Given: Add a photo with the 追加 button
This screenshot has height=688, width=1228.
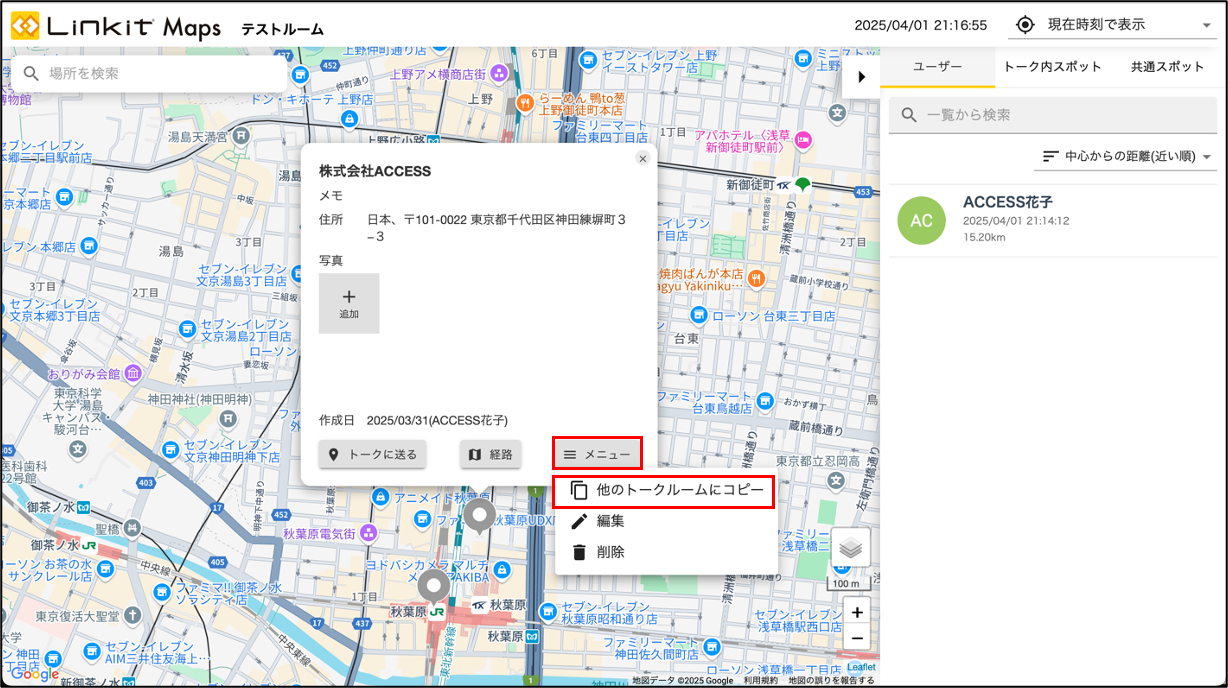Looking at the screenshot, I should point(349,303).
